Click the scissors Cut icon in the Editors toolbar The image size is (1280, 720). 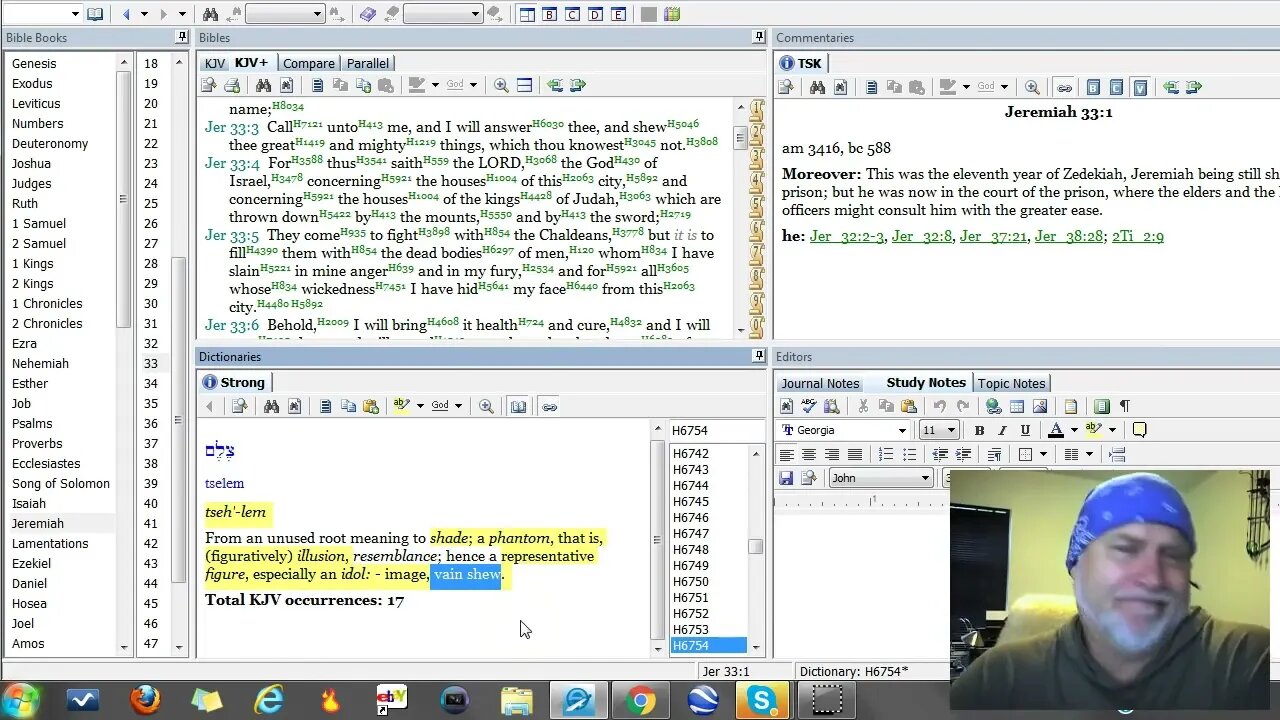(863, 406)
